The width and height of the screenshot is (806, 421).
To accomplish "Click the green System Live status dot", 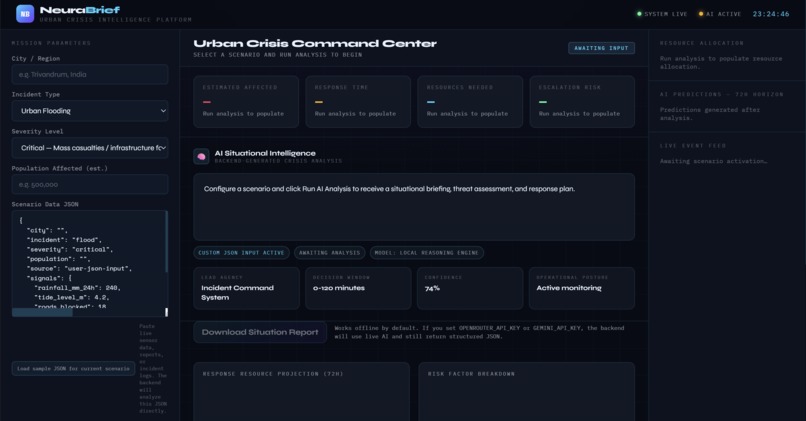I will (639, 14).
